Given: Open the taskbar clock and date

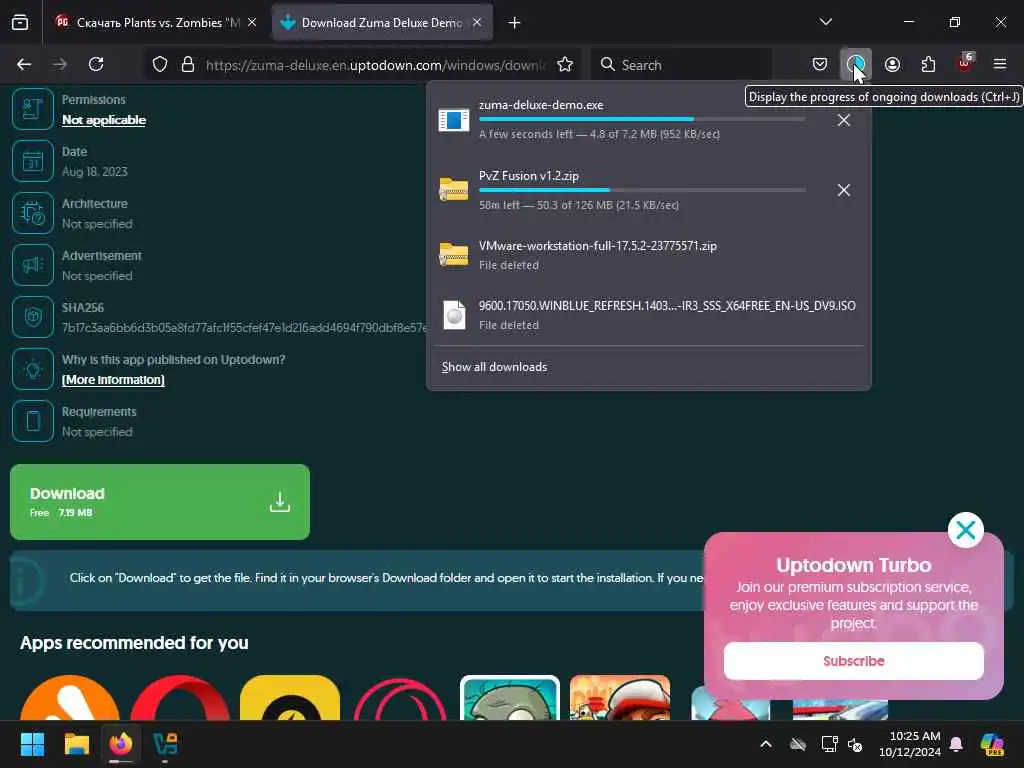Looking at the screenshot, I should (x=910, y=744).
